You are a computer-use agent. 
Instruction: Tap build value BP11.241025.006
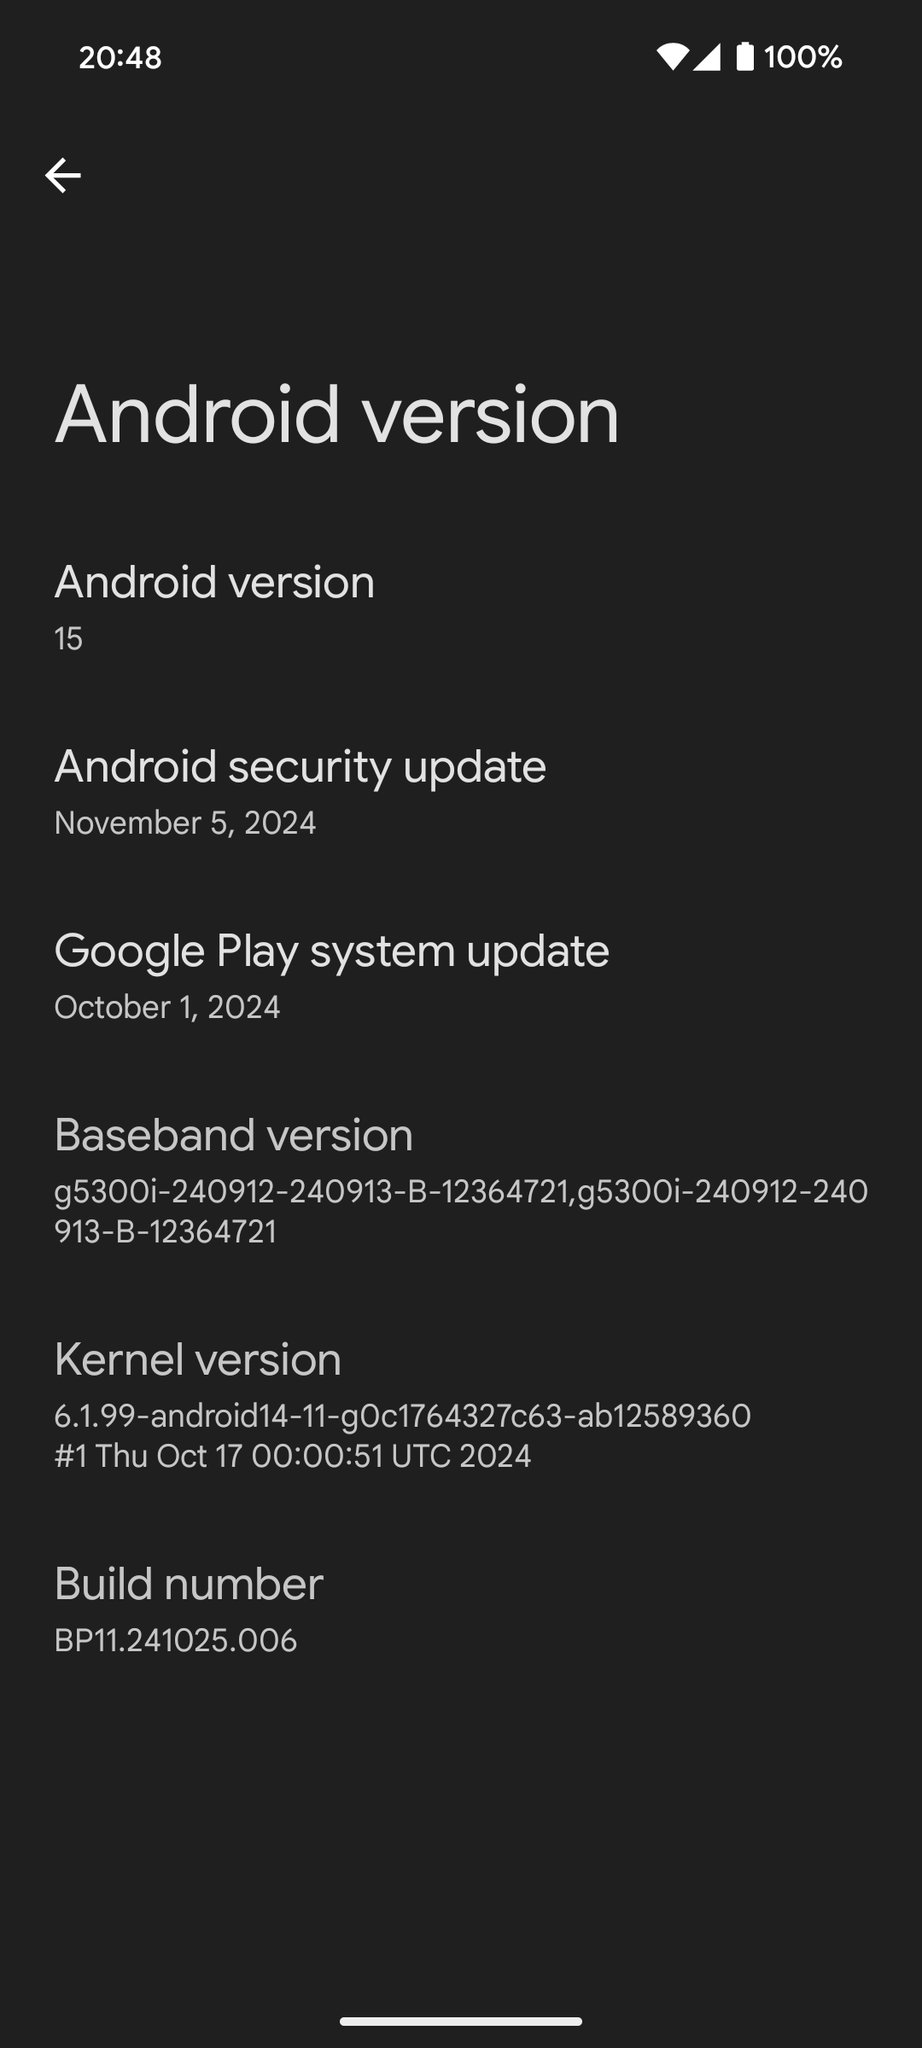tap(176, 1640)
